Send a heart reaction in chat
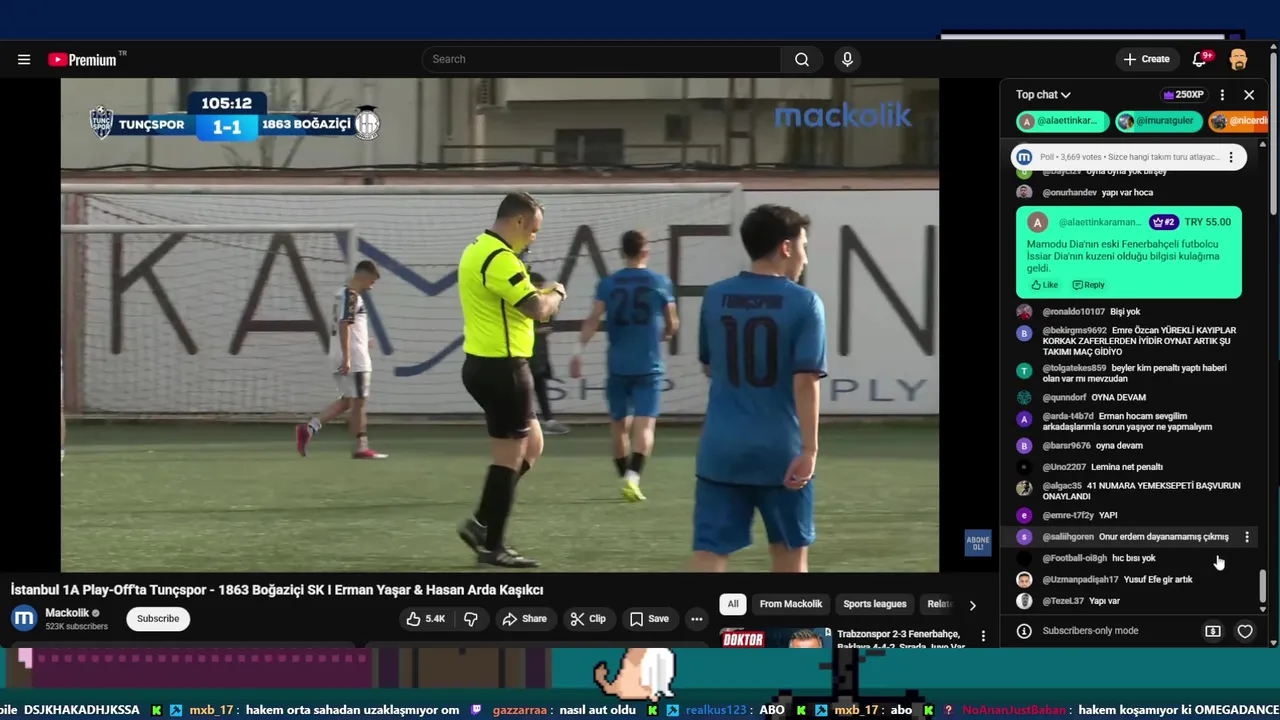Image resolution: width=1280 pixels, height=720 pixels. [x=1245, y=631]
